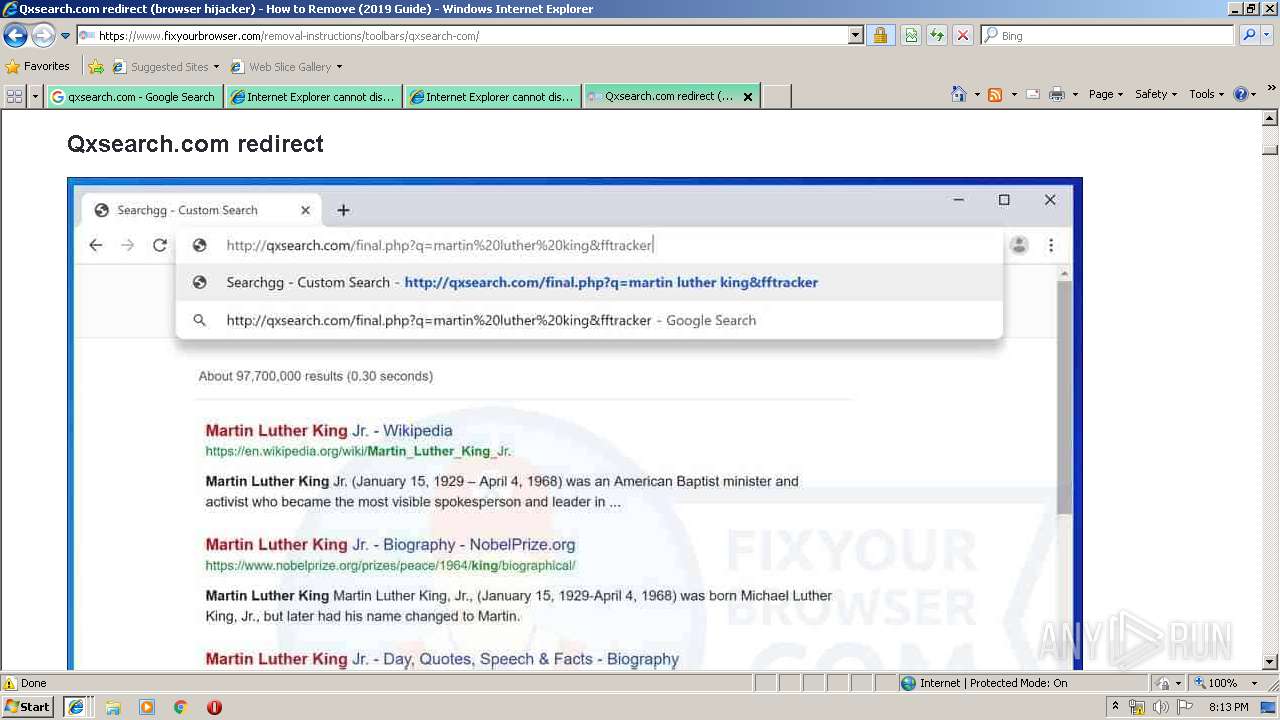This screenshot has height=720, width=1280.
Task: Click the magnifier search button
Action: click(x=1248, y=36)
